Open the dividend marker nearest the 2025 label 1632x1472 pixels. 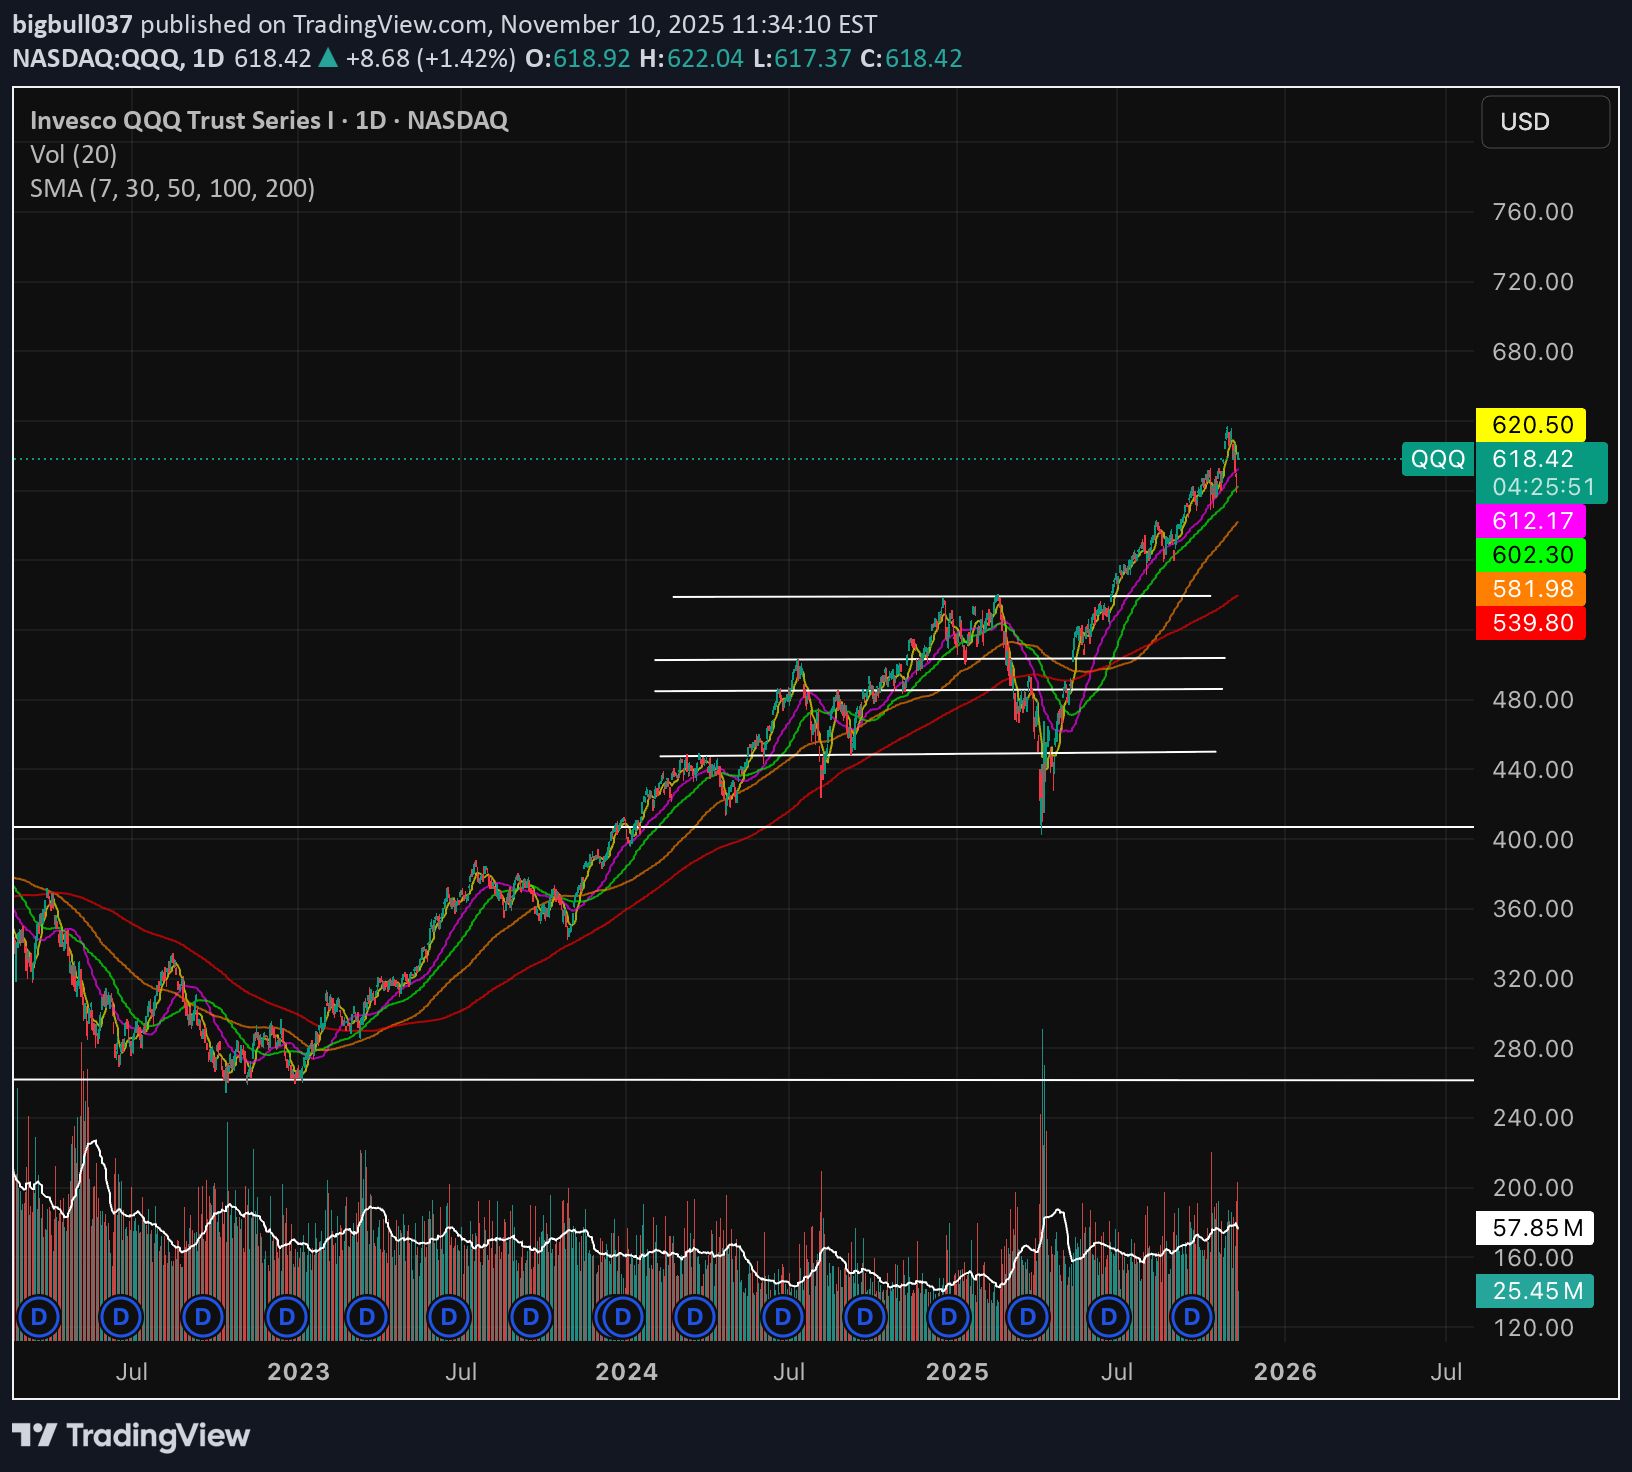click(x=949, y=1317)
